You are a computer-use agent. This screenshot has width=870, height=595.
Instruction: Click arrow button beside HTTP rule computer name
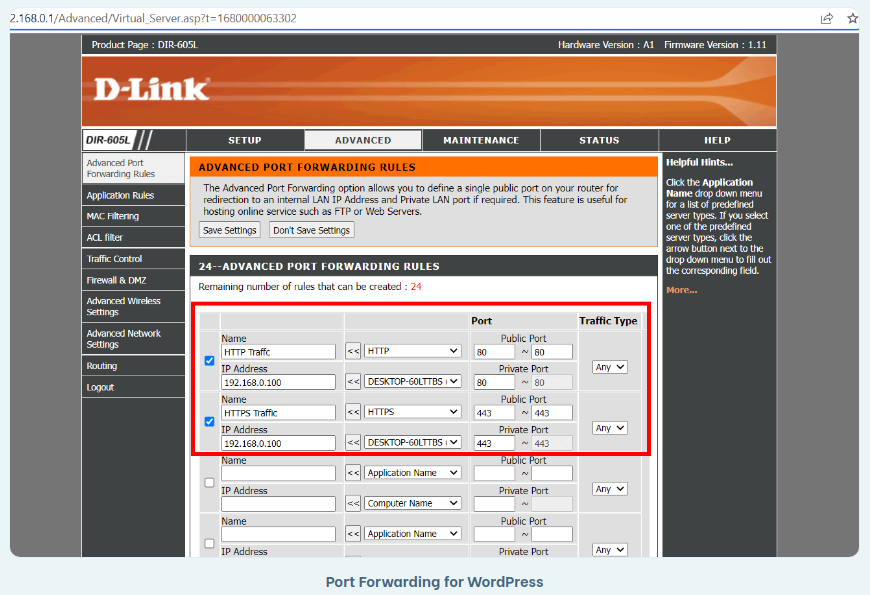click(x=353, y=382)
